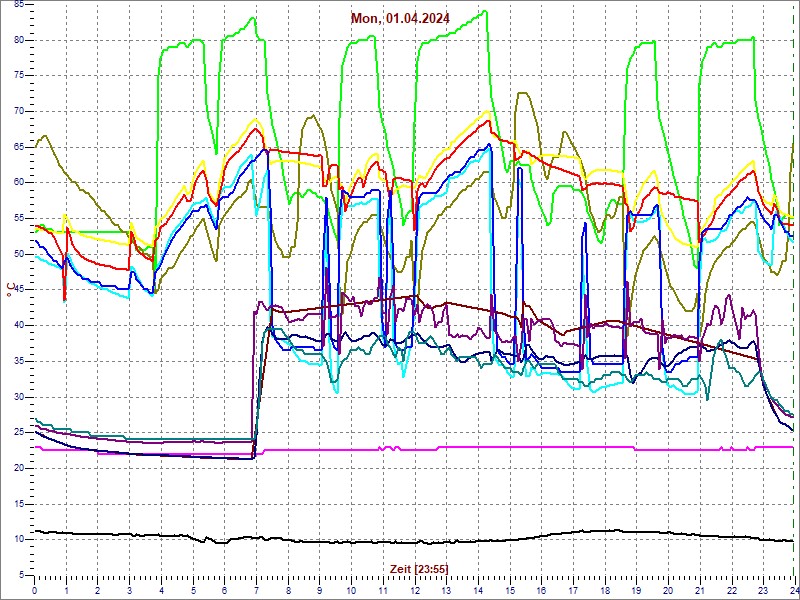
Task: Click the '70' value on the temperature axis
Action: [19, 111]
